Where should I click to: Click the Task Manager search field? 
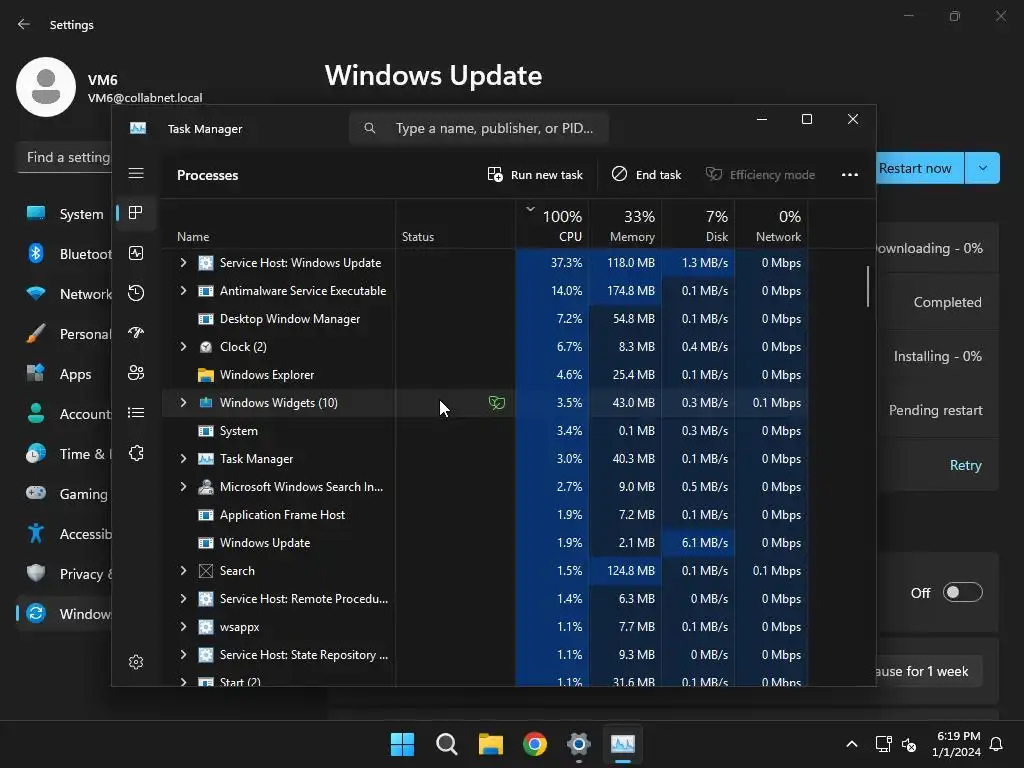pos(479,128)
